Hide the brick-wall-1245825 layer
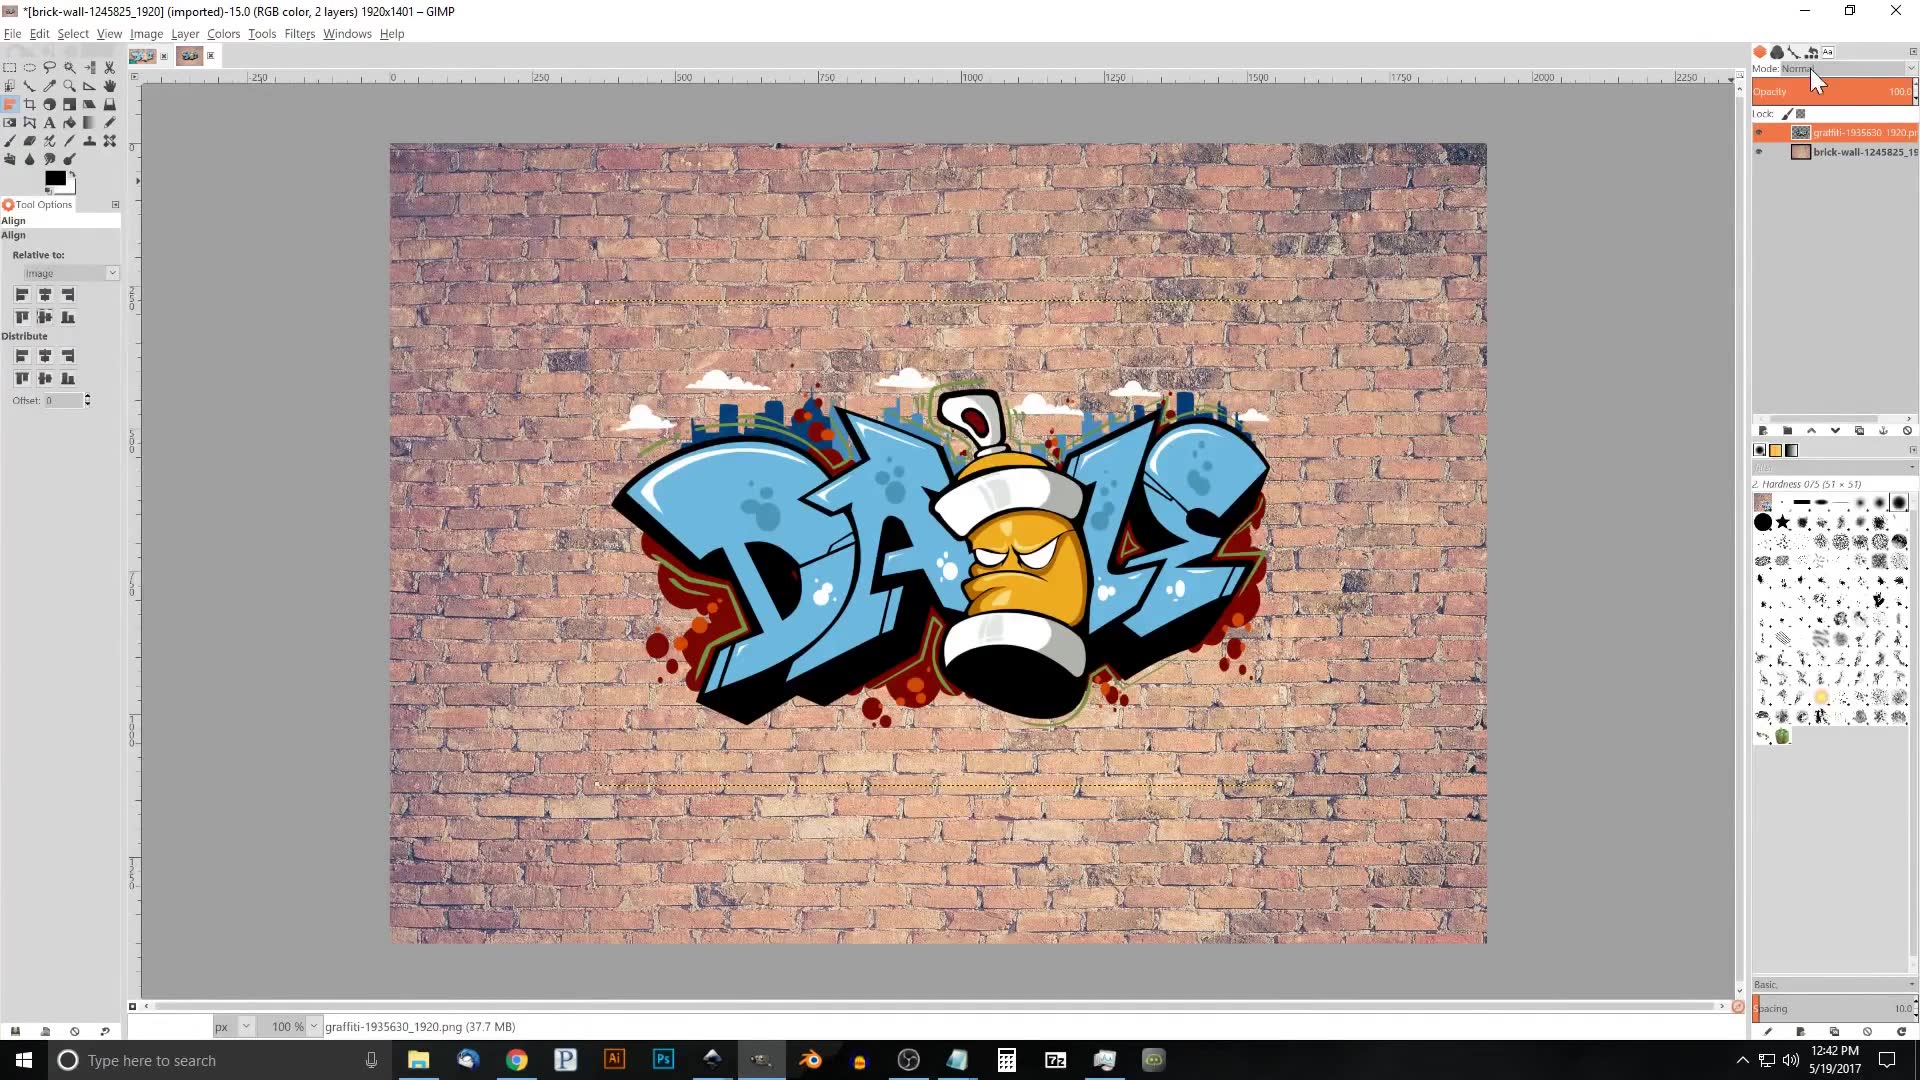This screenshot has height=1080, width=1920. coord(1759,152)
